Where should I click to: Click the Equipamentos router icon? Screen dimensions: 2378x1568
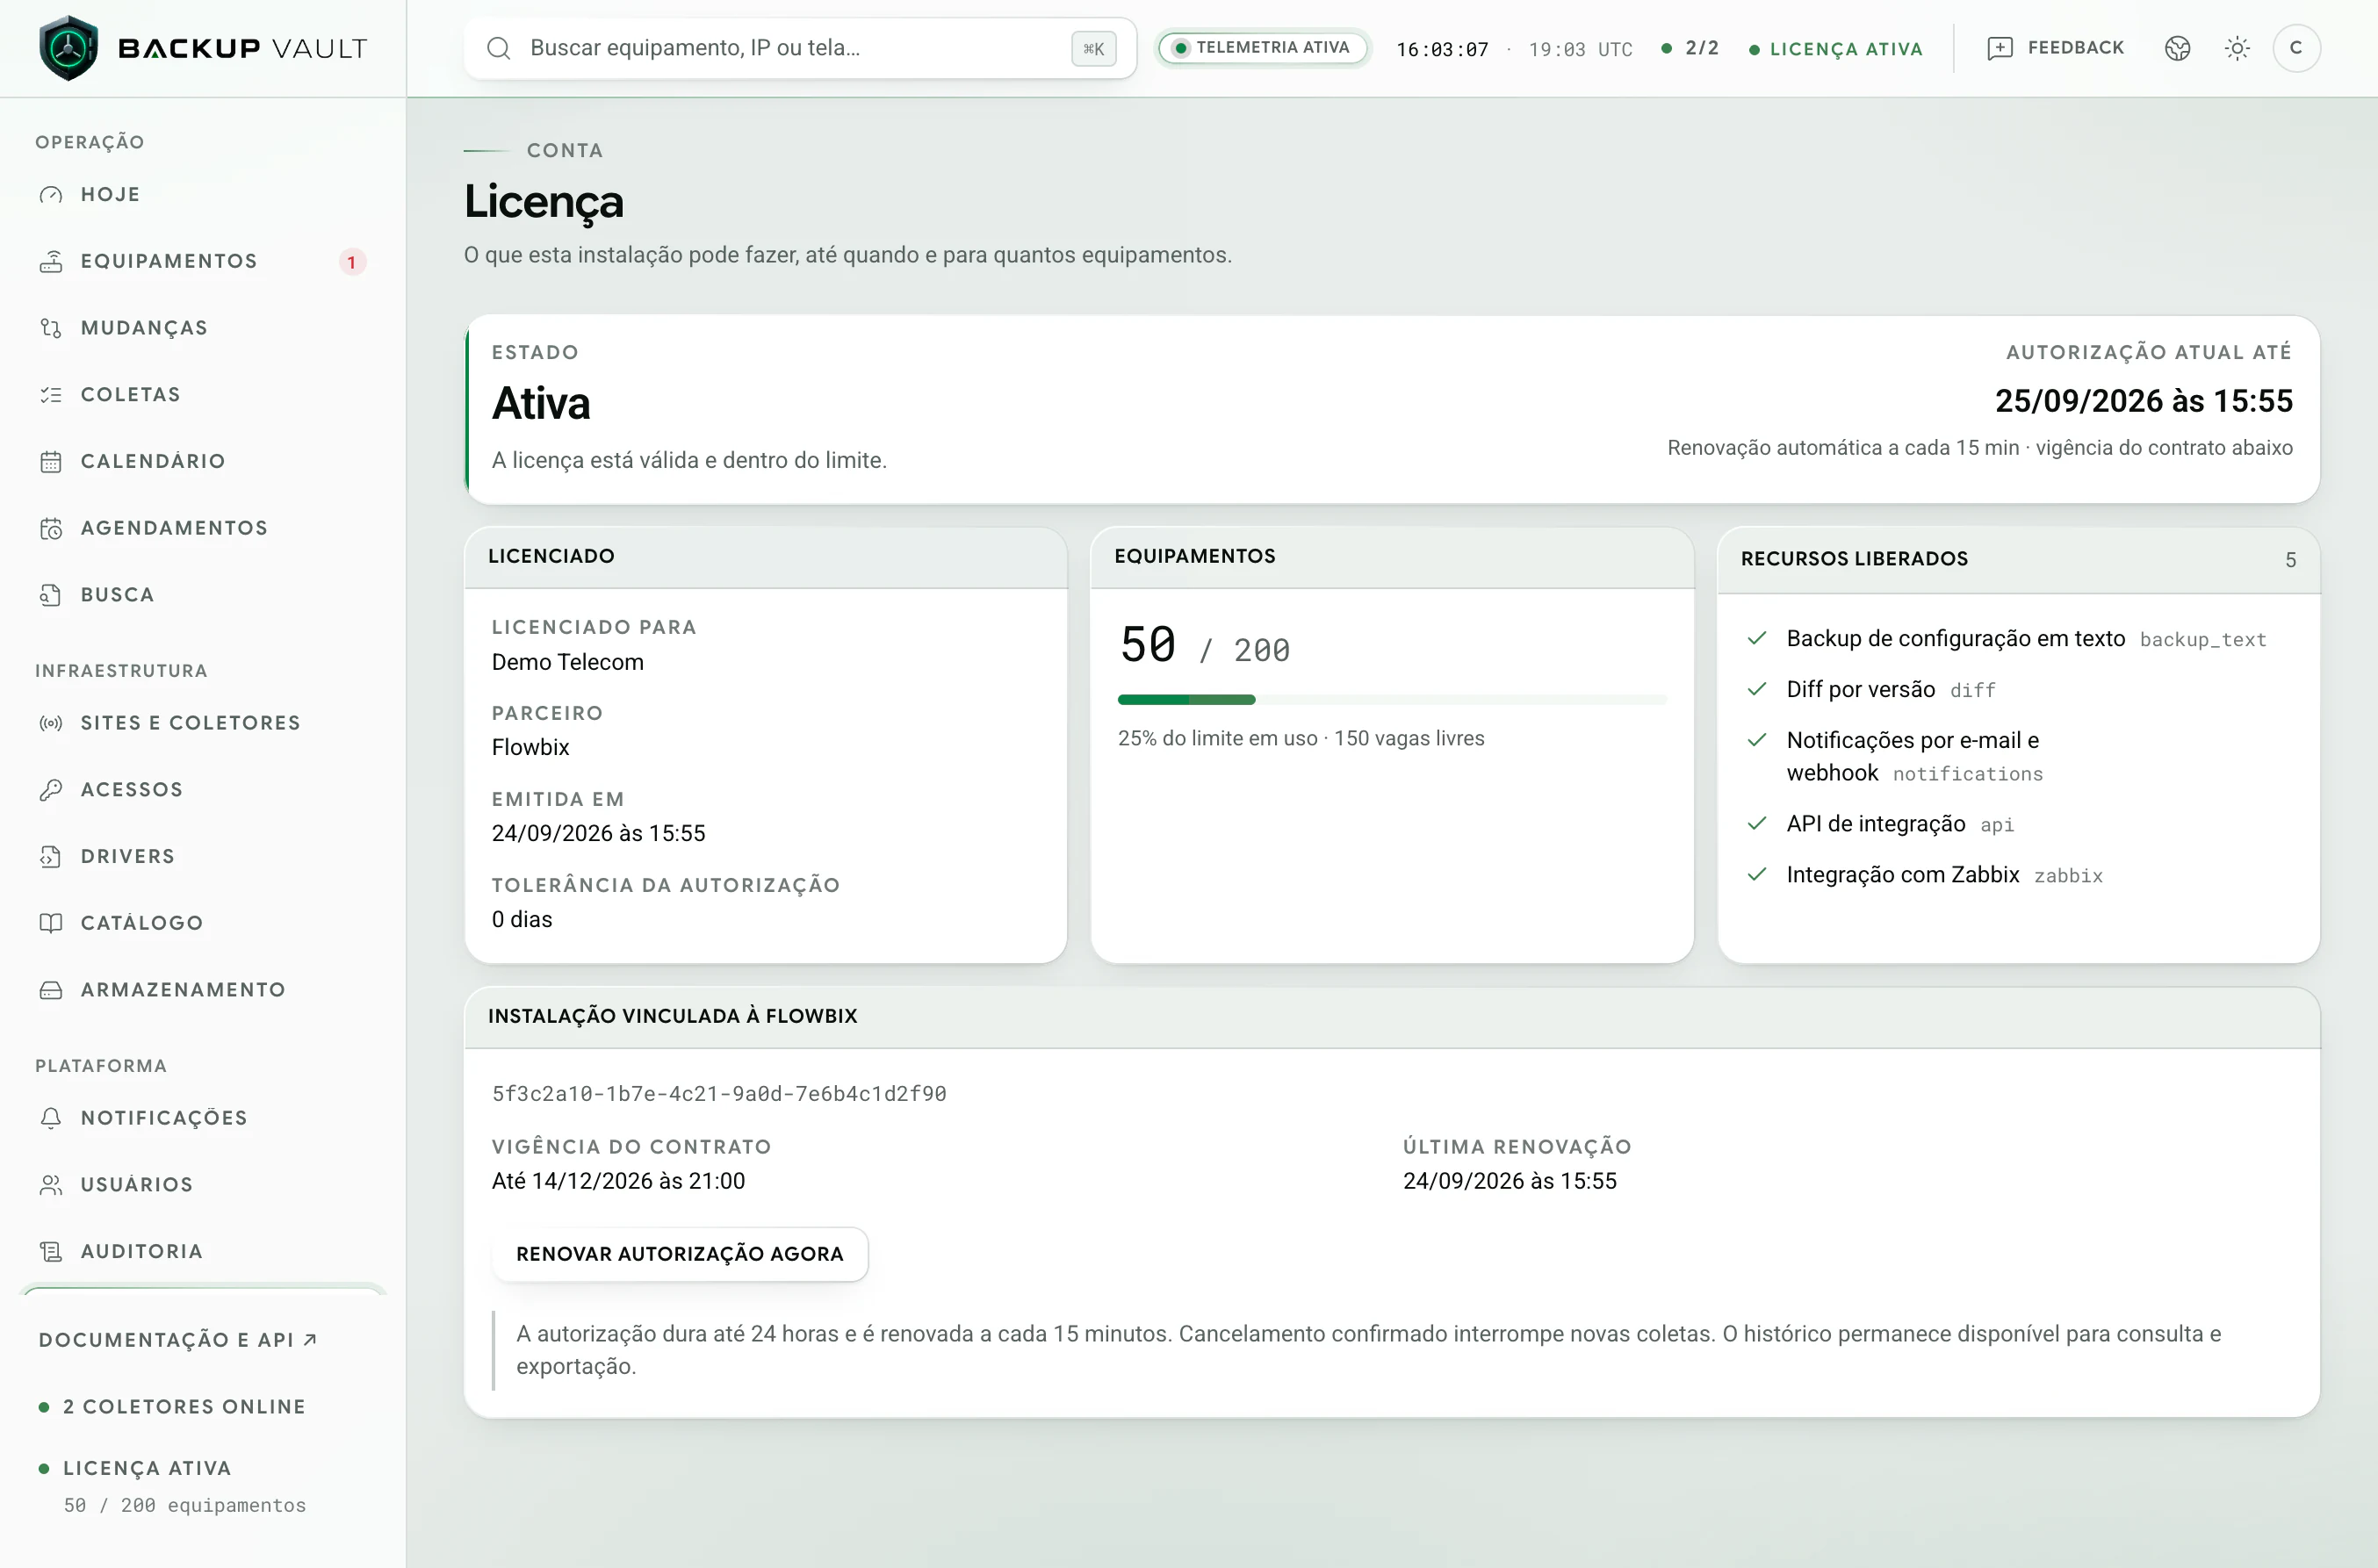coord(51,262)
